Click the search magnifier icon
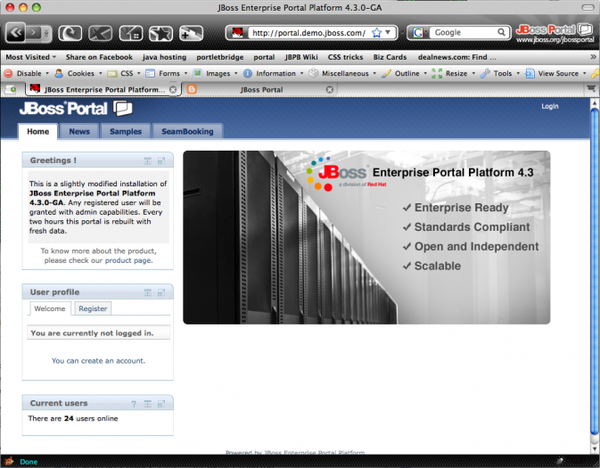Viewport: 600px width, 468px height. (501, 33)
